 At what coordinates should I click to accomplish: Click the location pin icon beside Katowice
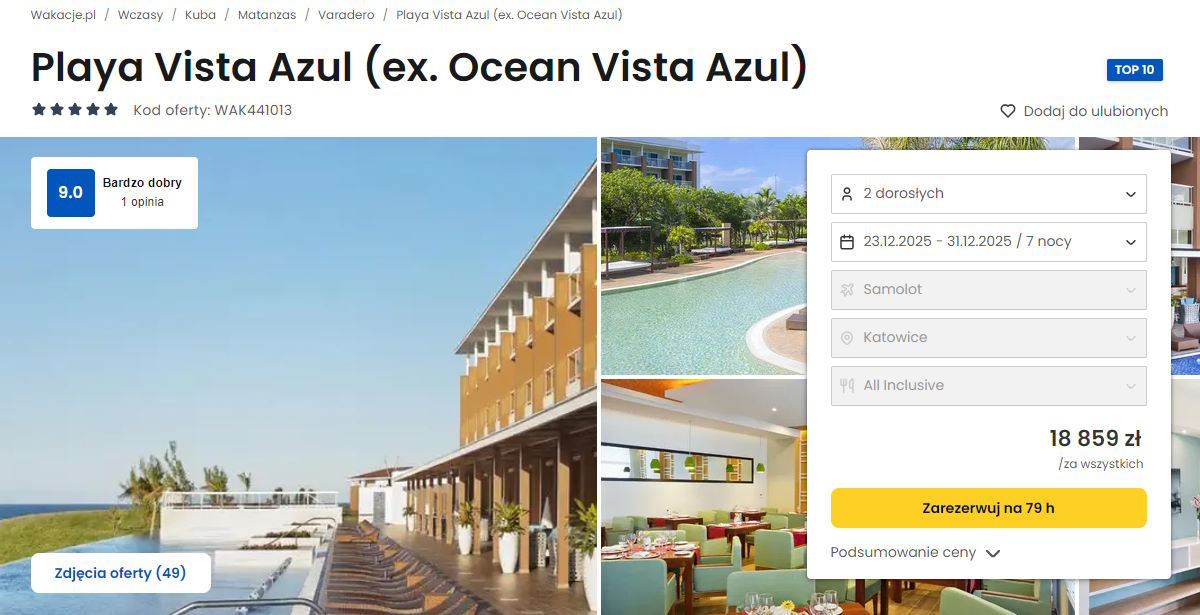tap(847, 338)
